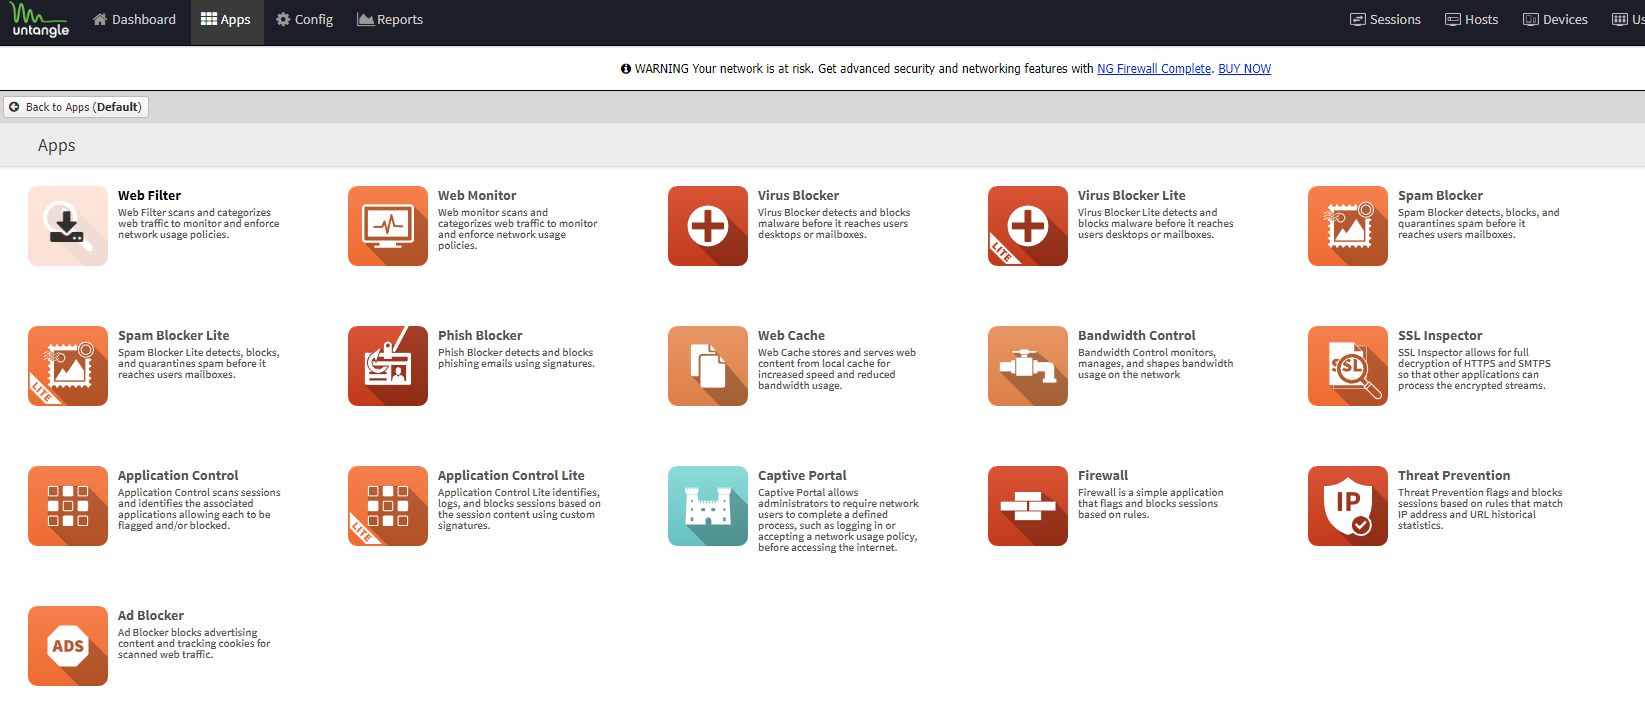Viewport: 1645px width, 715px height.
Task: Click the Application Control Lite title
Action: 511,476
